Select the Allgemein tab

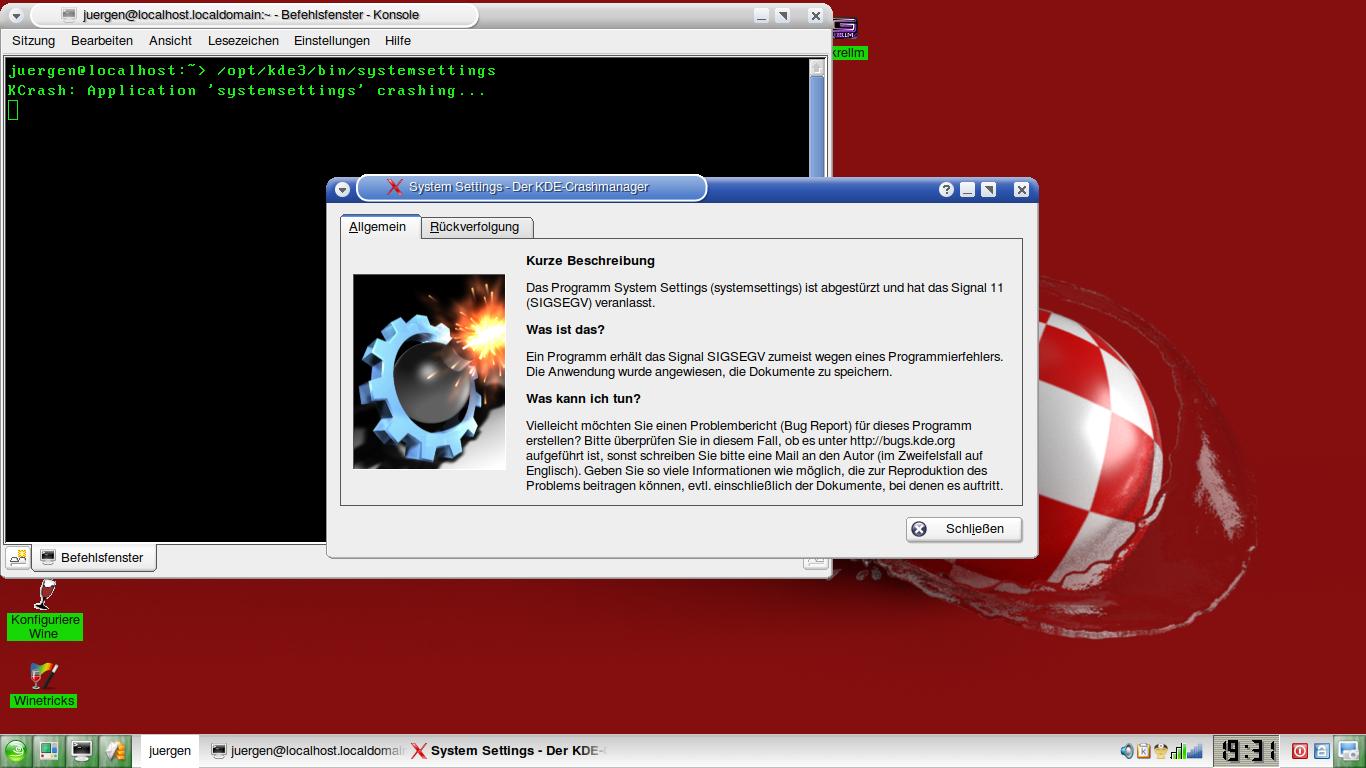pos(377,227)
